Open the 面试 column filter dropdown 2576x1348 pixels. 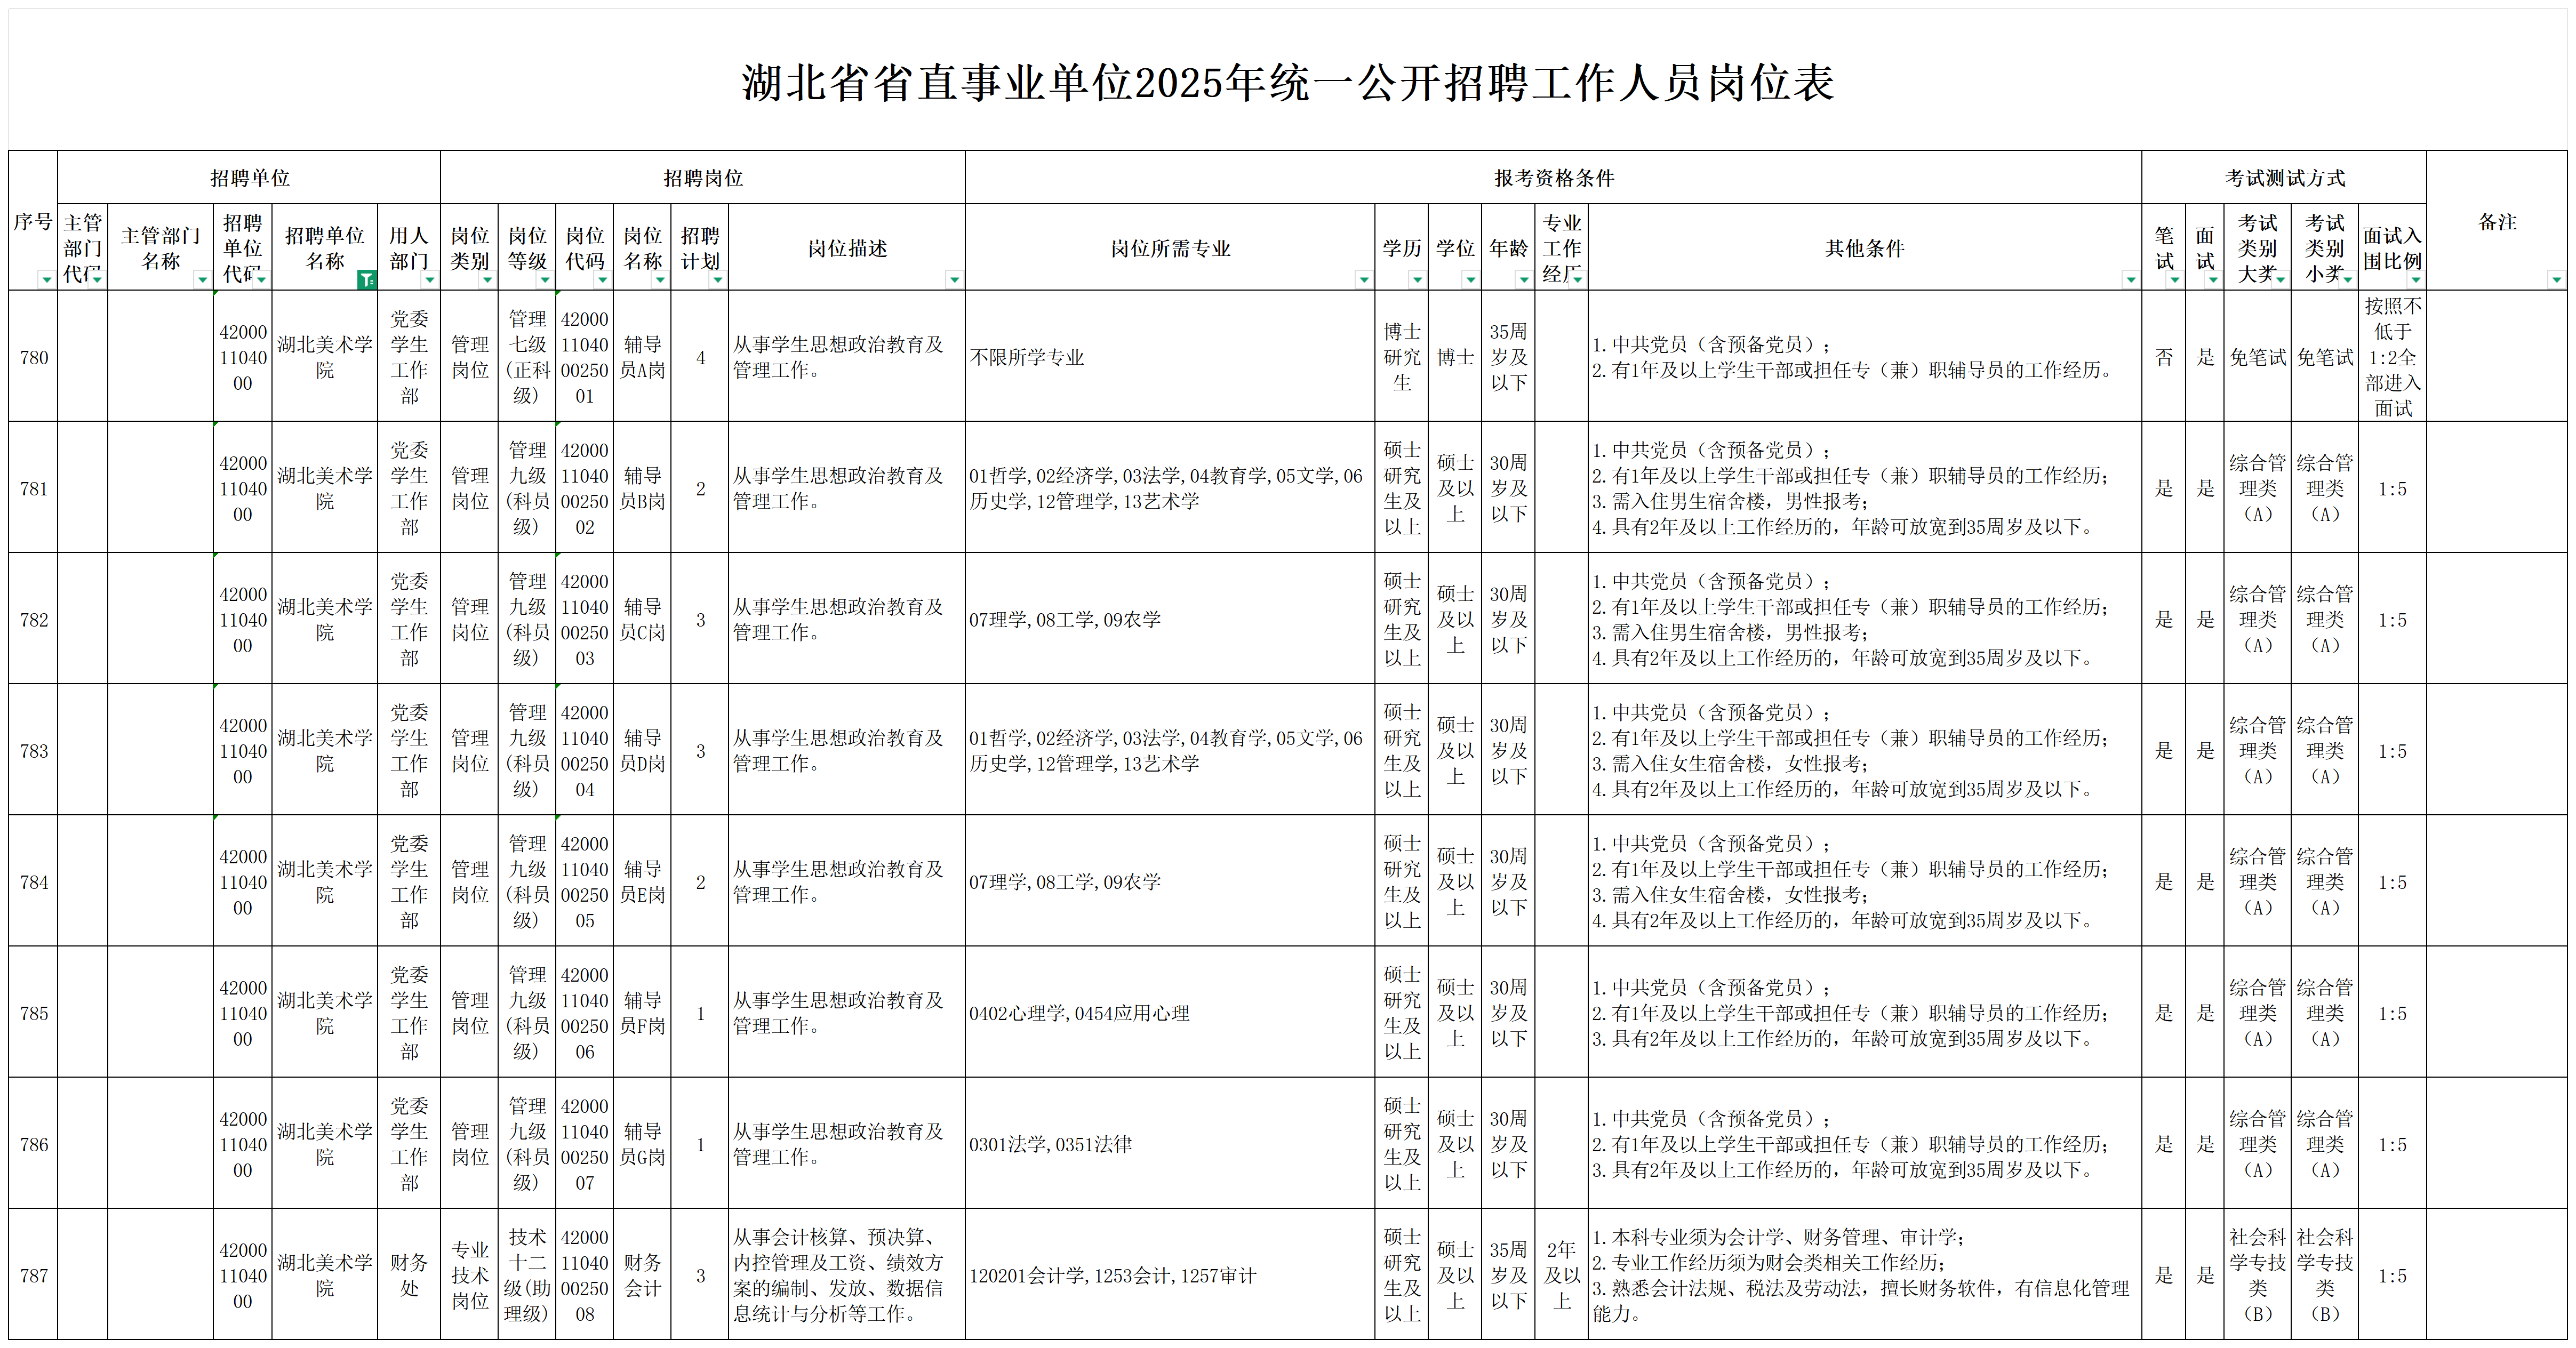2214,280
